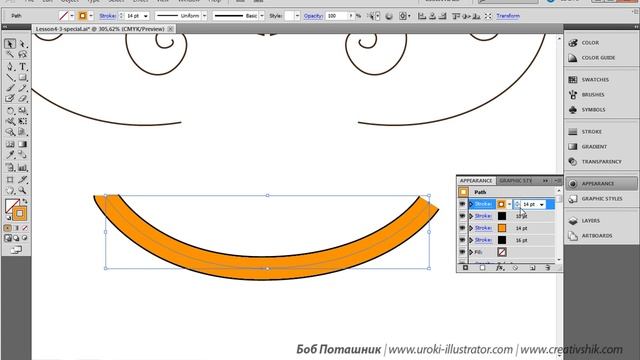
Task: Toggle visibility of upper black stroke
Action: [x=462, y=216]
